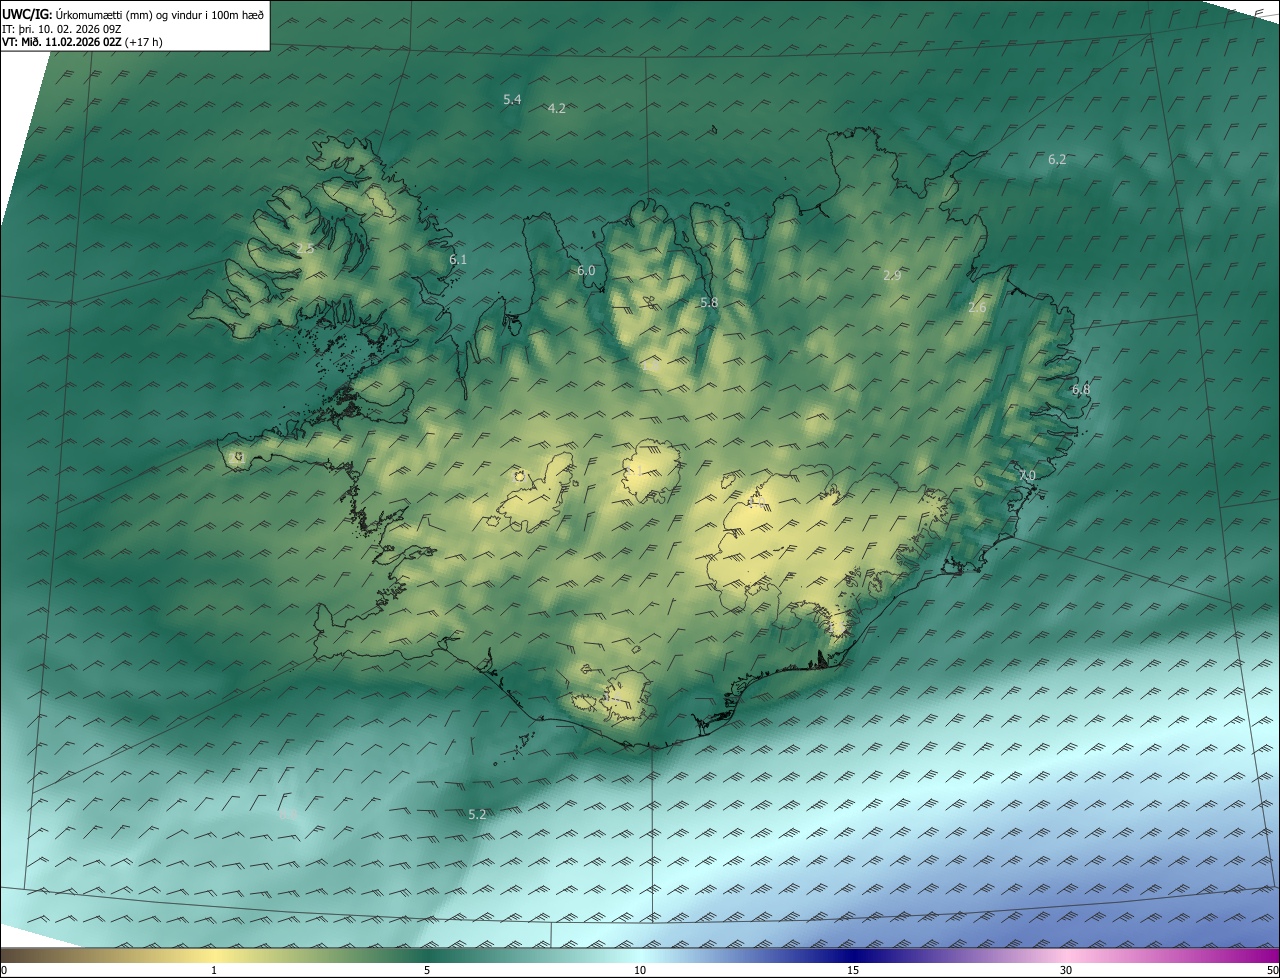
Task: Click the 6.2 value in the northeast
Action: [1057, 159]
